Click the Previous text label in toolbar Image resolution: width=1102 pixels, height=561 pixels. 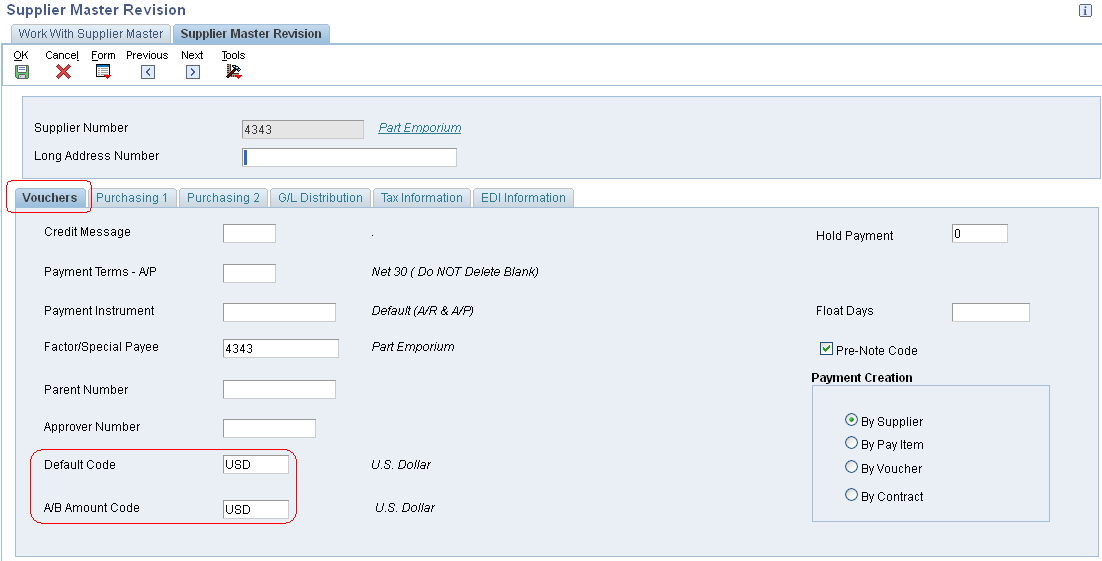(147, 55)
